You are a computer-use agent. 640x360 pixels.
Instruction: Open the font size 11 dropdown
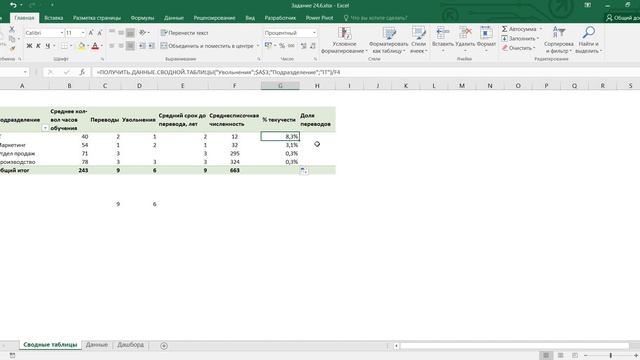[x=83, y=33]
